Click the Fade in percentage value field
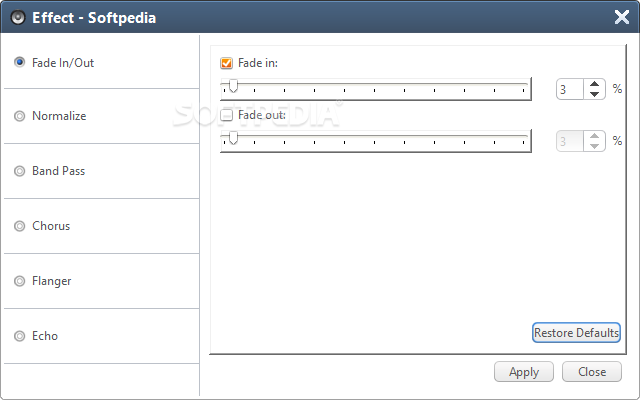 coord(570,89)
